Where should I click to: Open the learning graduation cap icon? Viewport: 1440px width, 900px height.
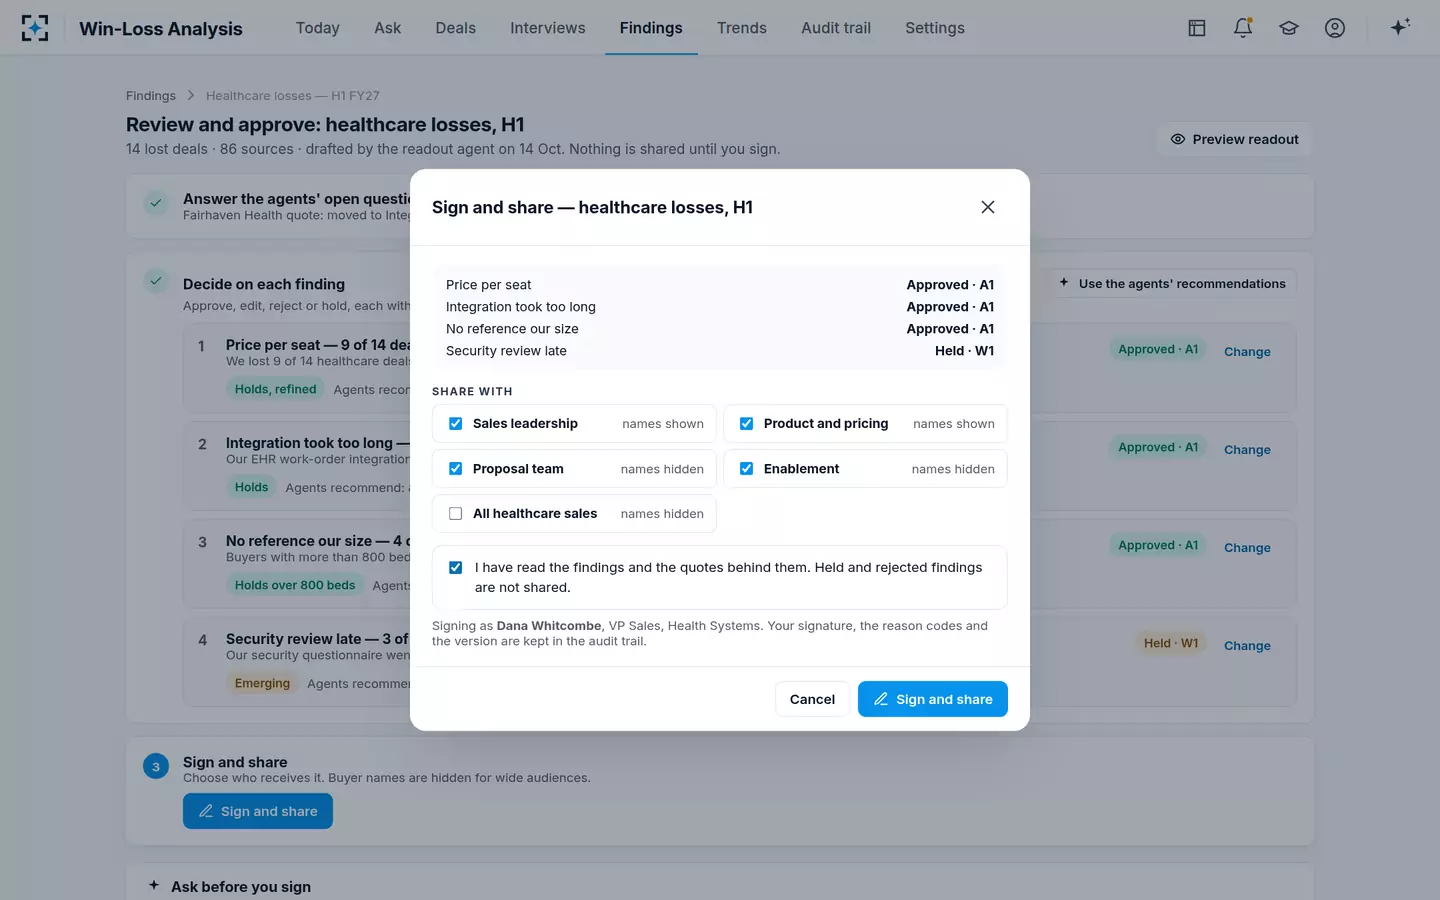tap(1289, 28)
